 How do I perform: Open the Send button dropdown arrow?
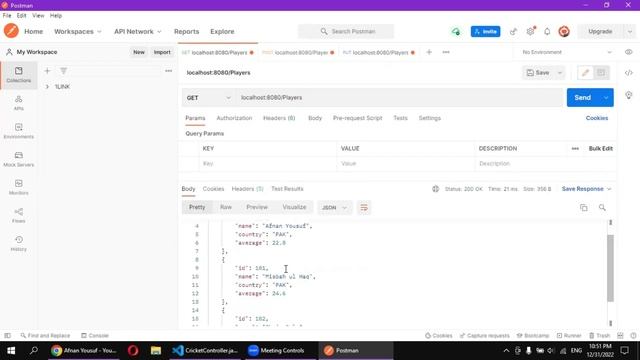point(606,98)
